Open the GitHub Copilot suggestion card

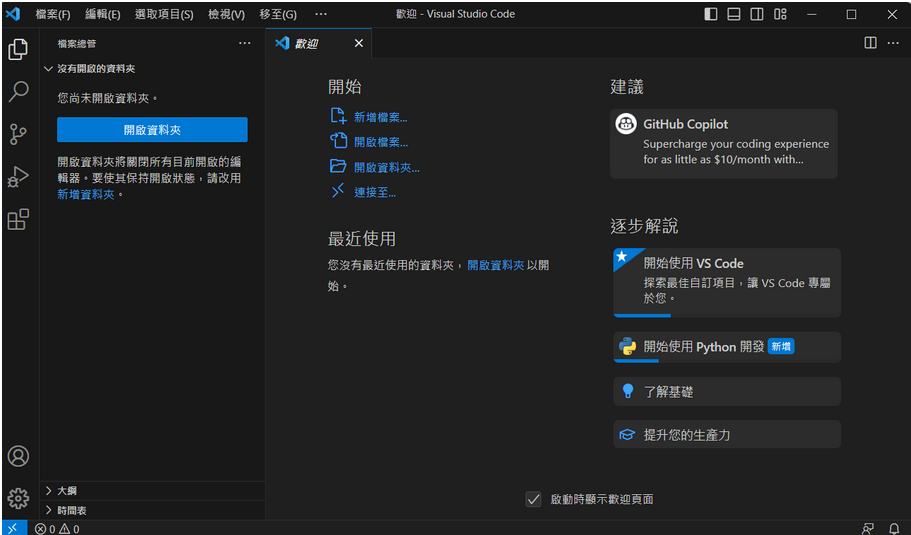(x=724, y=143)
